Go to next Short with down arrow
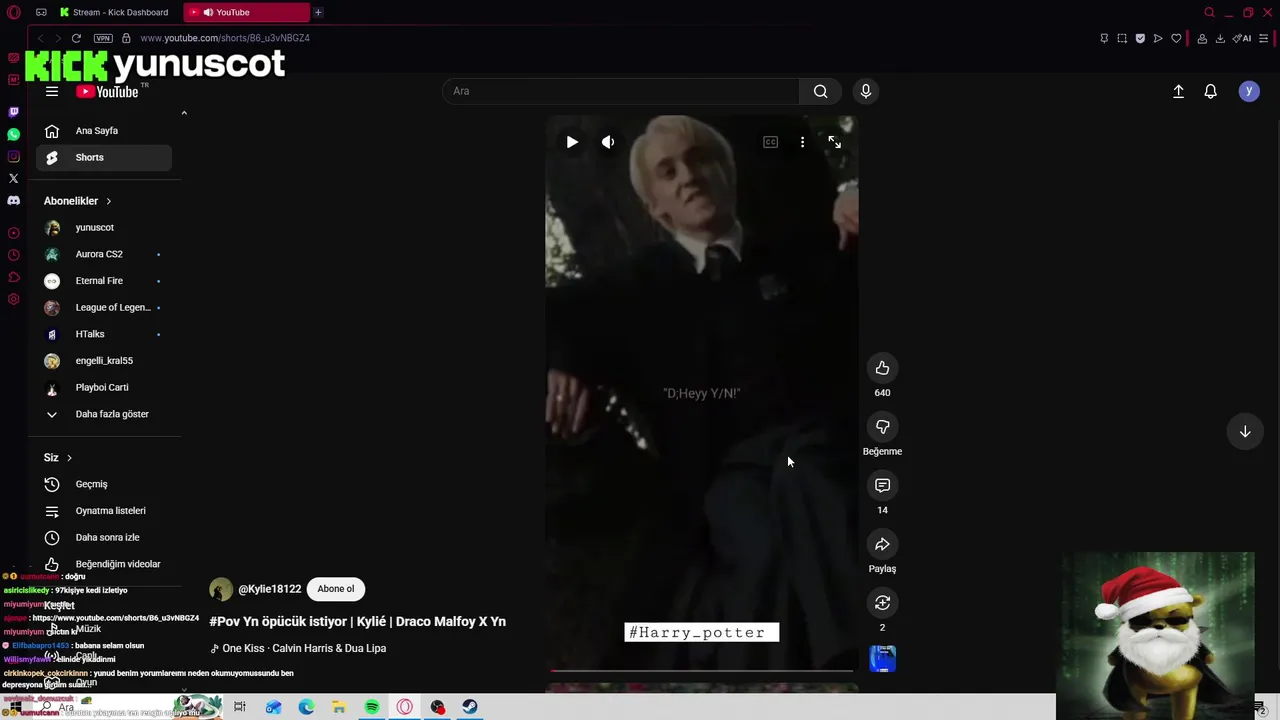This screenshot has height=720, width=1280. pos(1245,432)
